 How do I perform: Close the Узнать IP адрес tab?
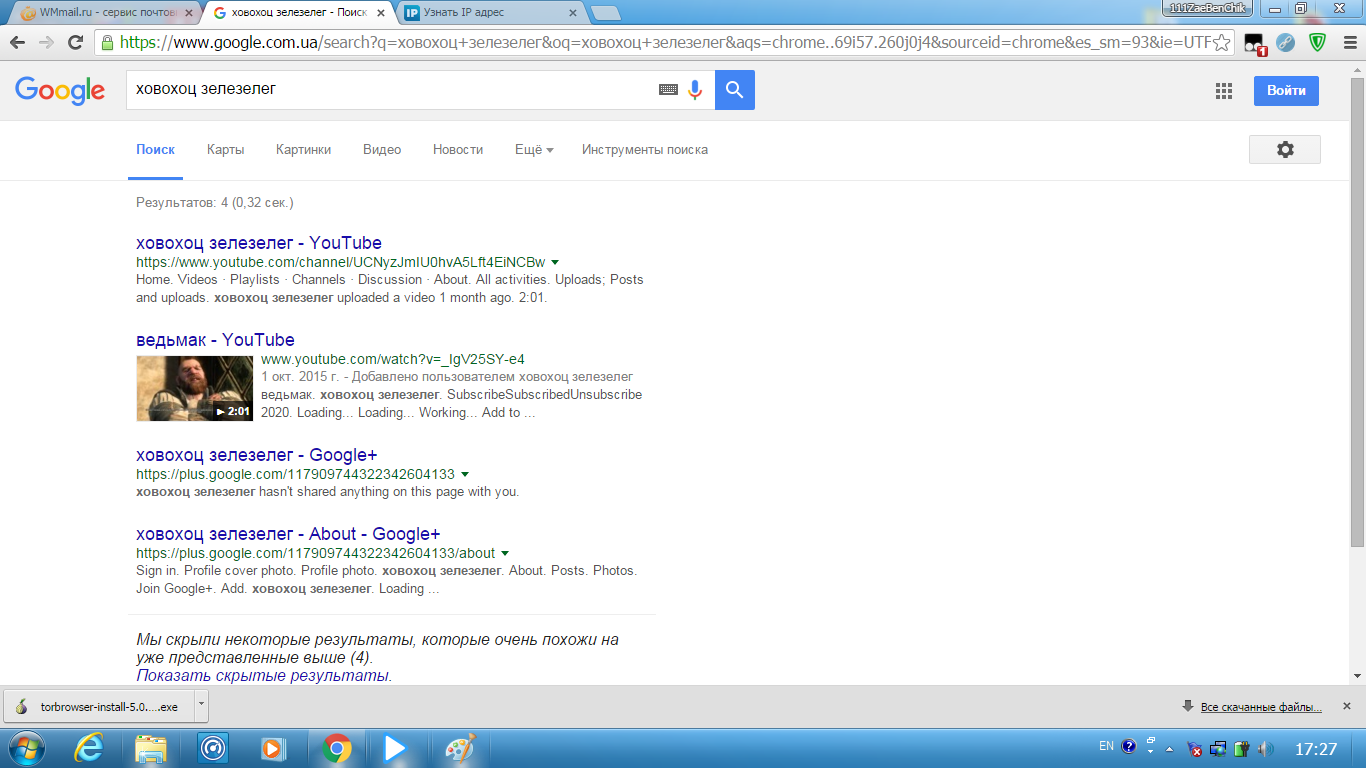573,13
